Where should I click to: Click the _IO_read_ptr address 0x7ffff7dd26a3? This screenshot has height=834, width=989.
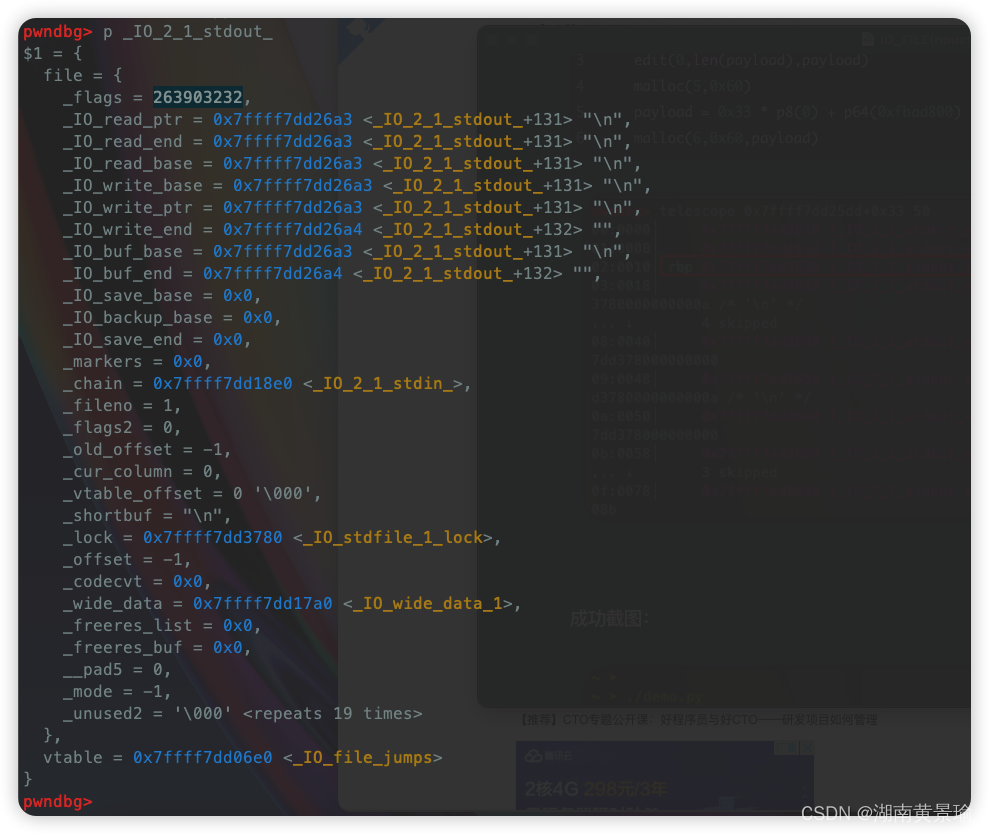click(x=283, y=119)
